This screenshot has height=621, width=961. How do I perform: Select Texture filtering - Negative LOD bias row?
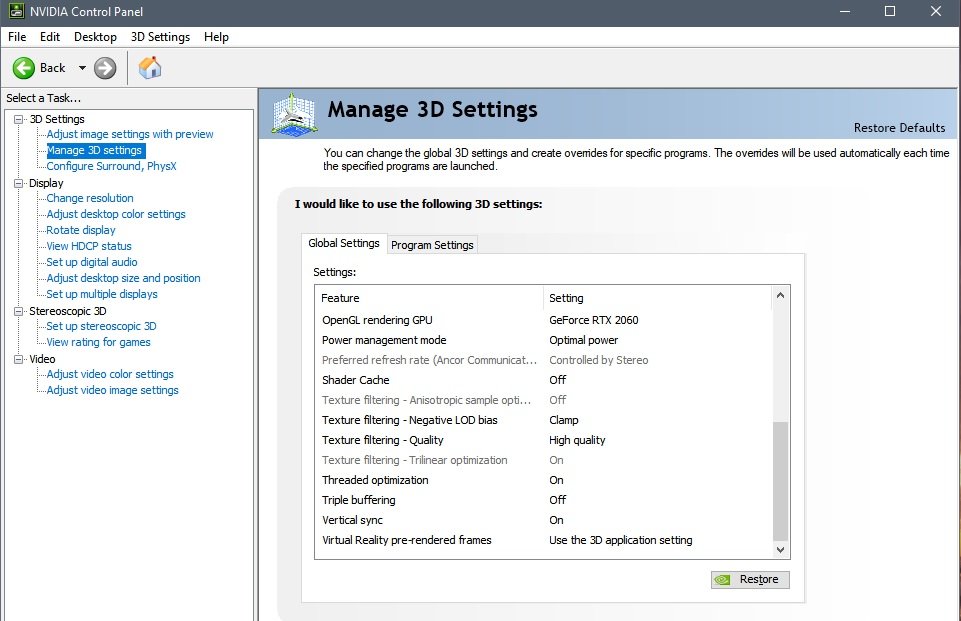[544, 420]
